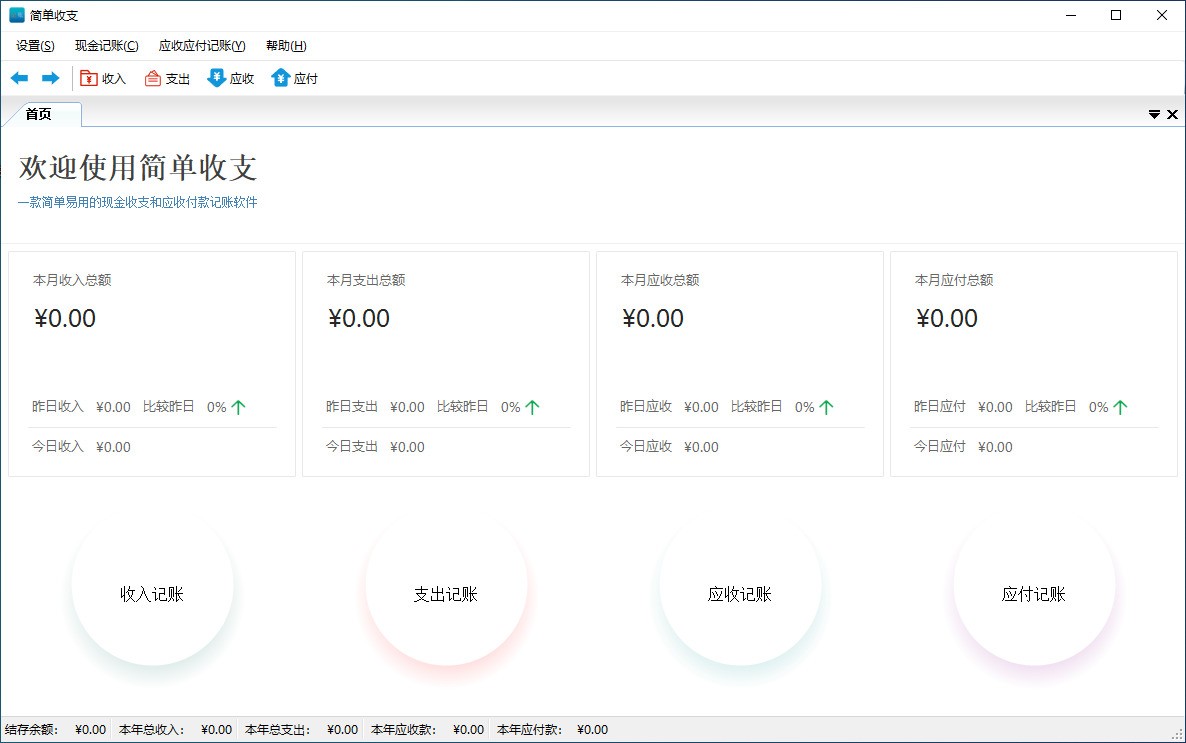Screen dimensions: 1186x743
Task: Select the 收入 toolbar icon
Action: click(103, 77)
